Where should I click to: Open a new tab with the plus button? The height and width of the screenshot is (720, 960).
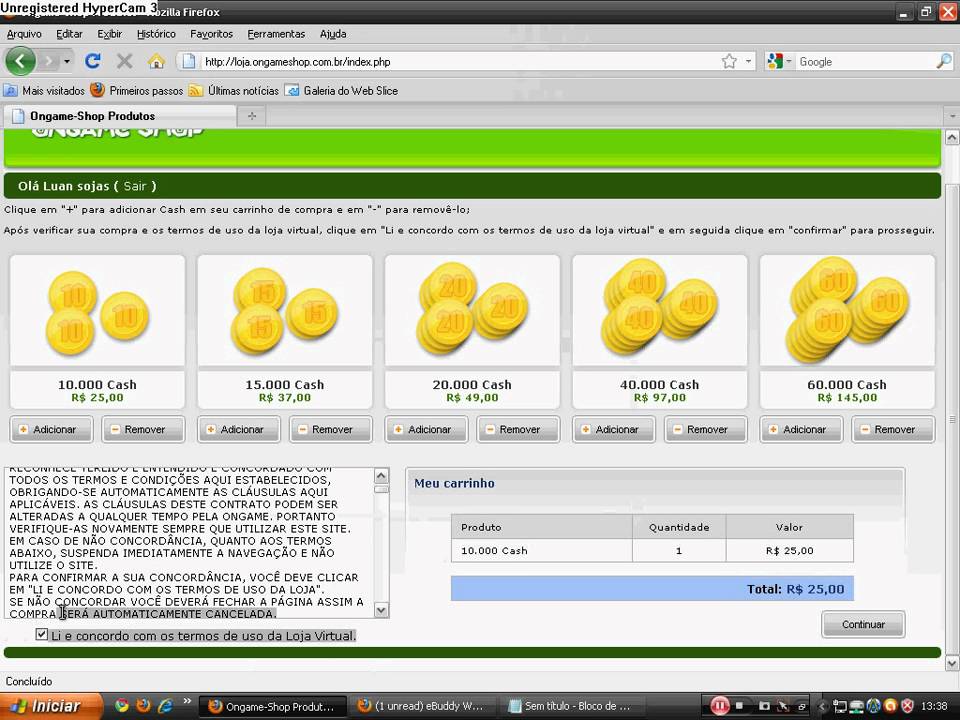[252, 116]
